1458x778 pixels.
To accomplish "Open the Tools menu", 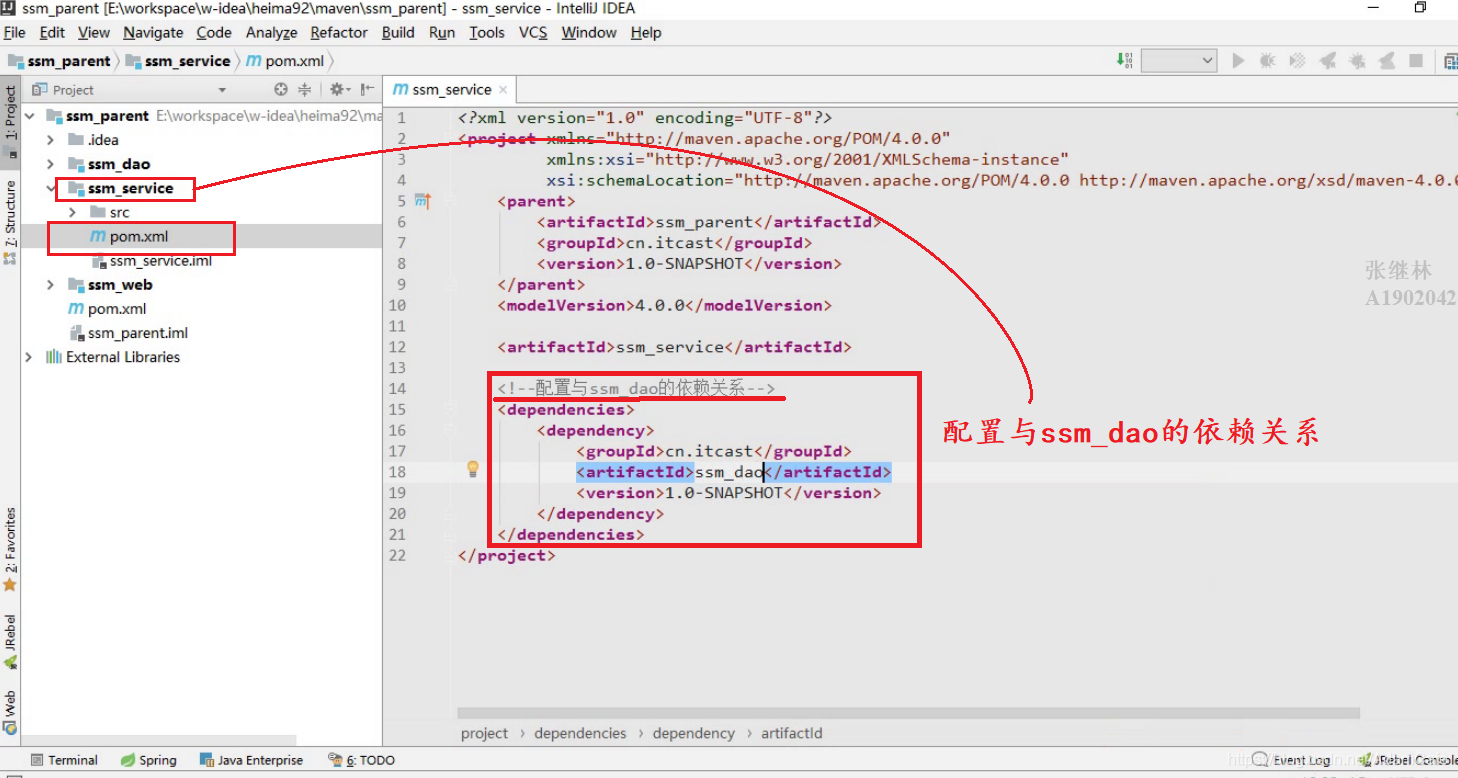I will click(x=487, y=32).
